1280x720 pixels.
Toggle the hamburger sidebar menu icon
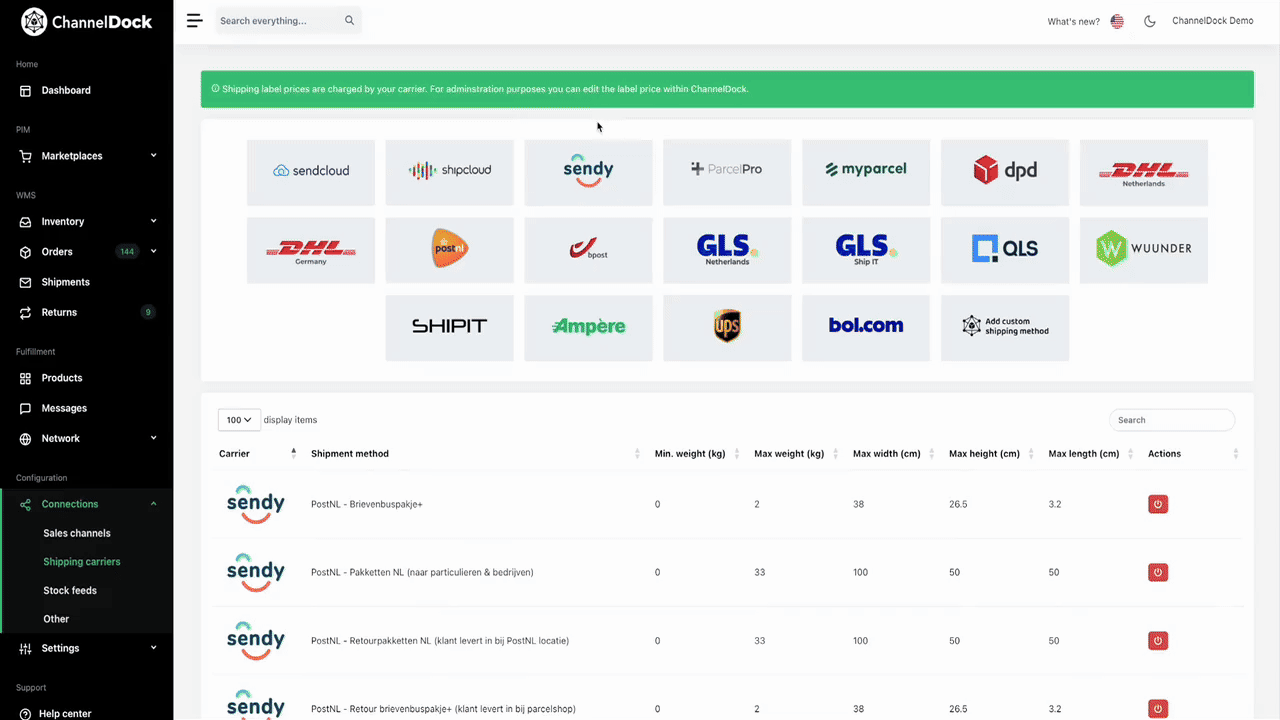[194, 20]
